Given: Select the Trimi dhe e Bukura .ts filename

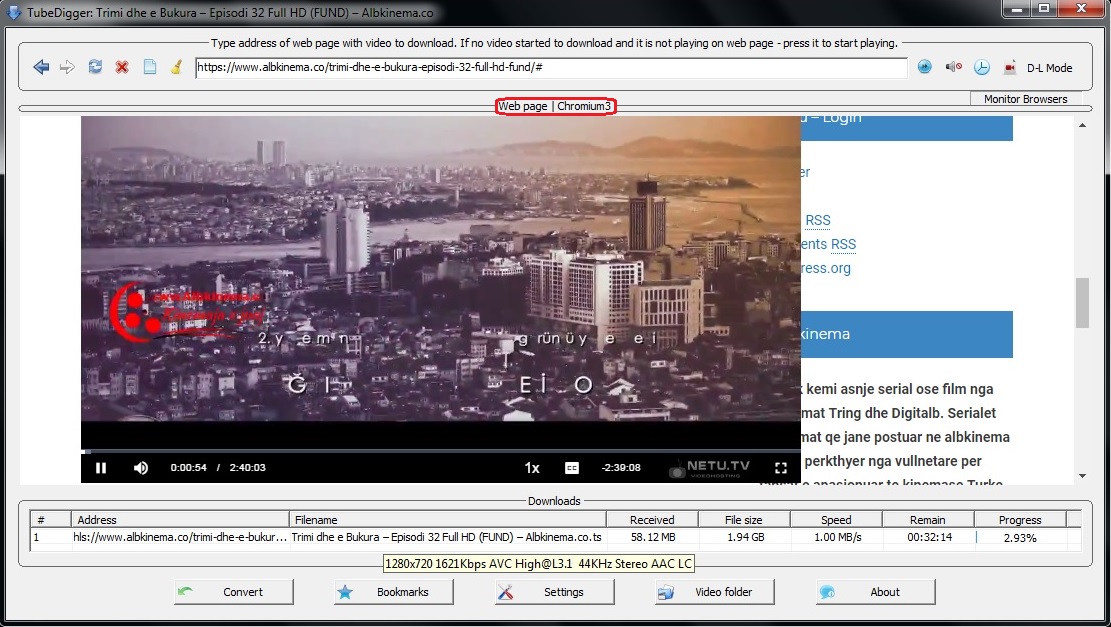Looking at the screenshot, I should tap(447, 538).
